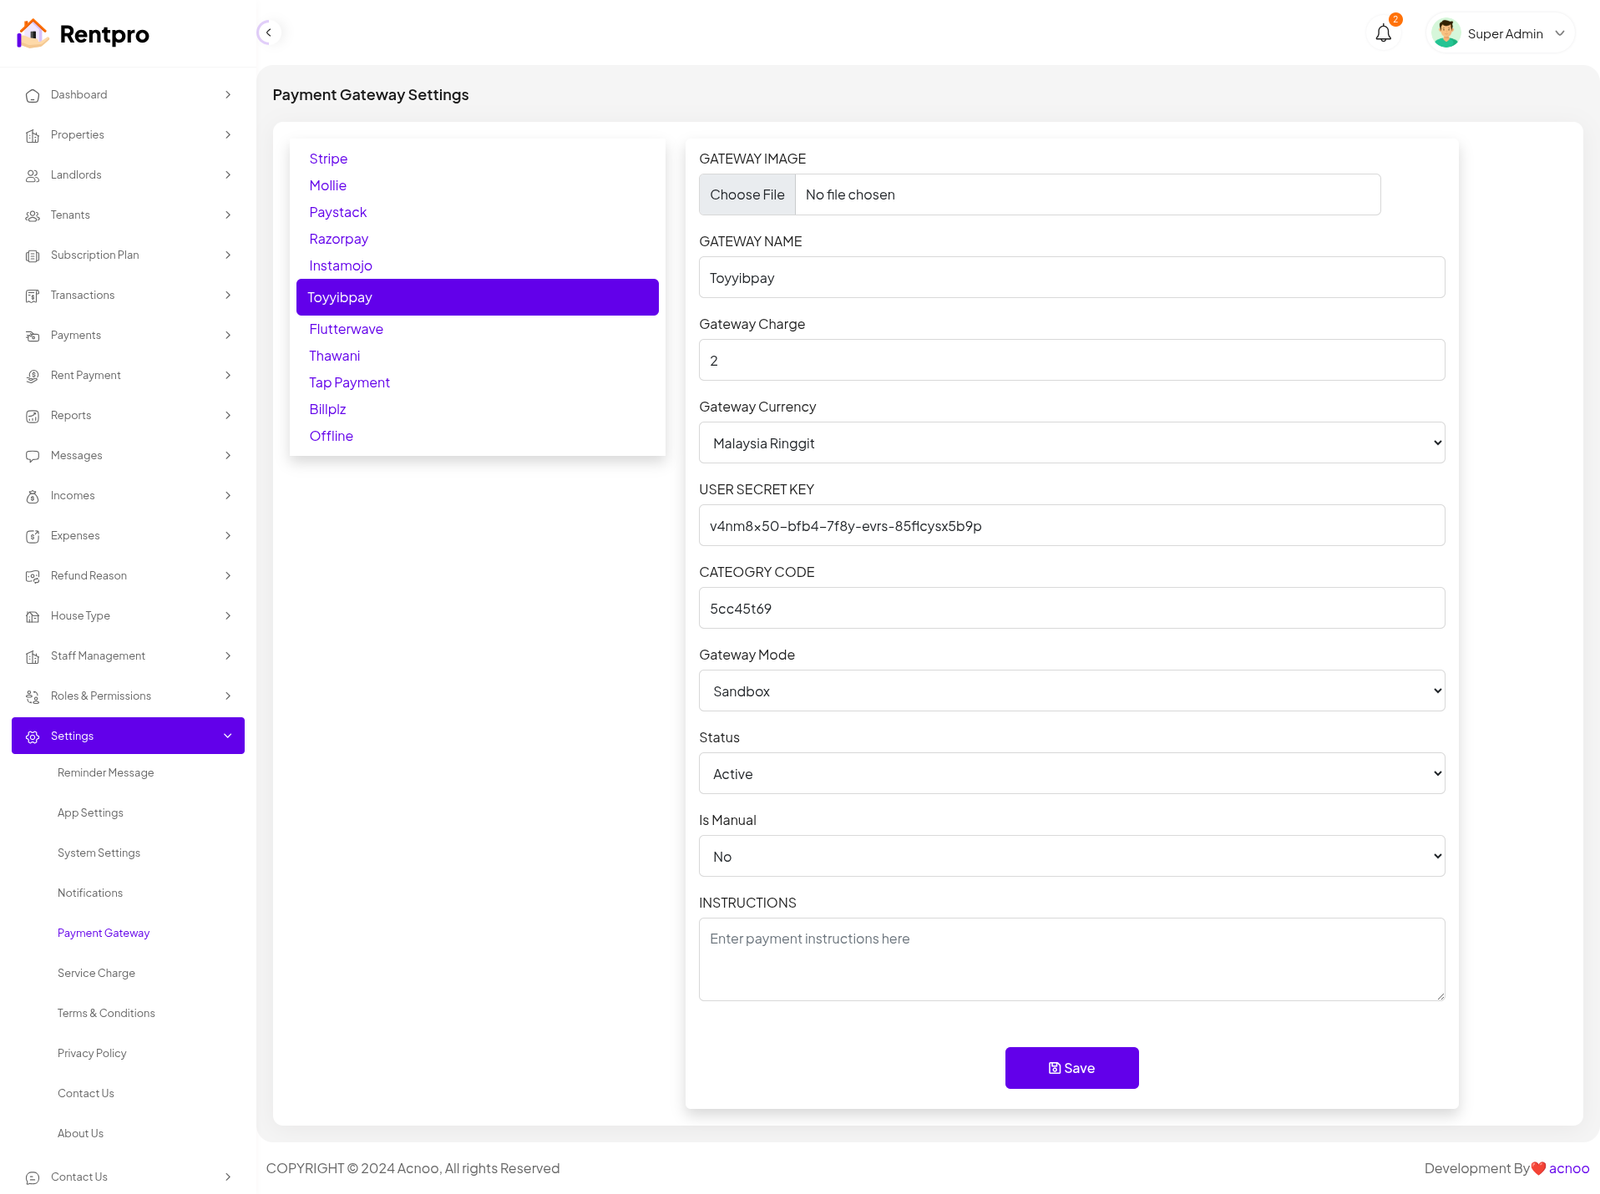Click the Tenants people icon

click(x=32, y=216)
